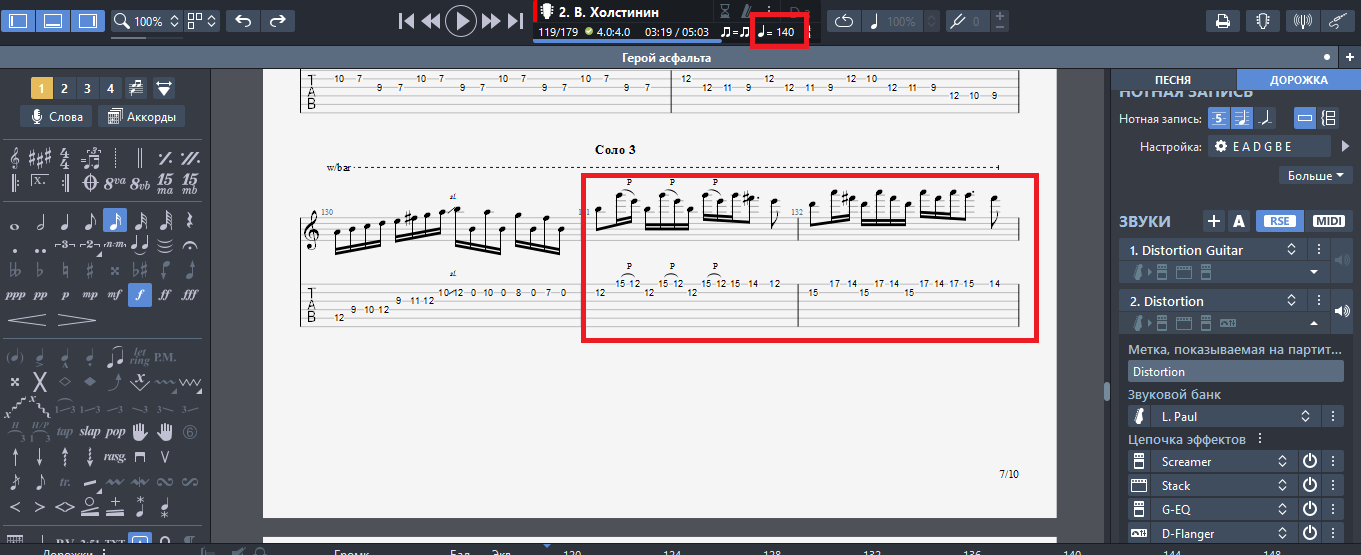1361x555 pixels.
Task: Select voice 3
Action: 88,87
